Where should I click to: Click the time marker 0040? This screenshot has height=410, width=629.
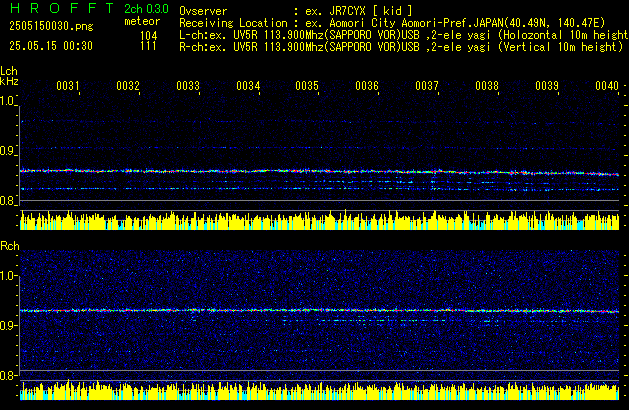pos(607,86)
